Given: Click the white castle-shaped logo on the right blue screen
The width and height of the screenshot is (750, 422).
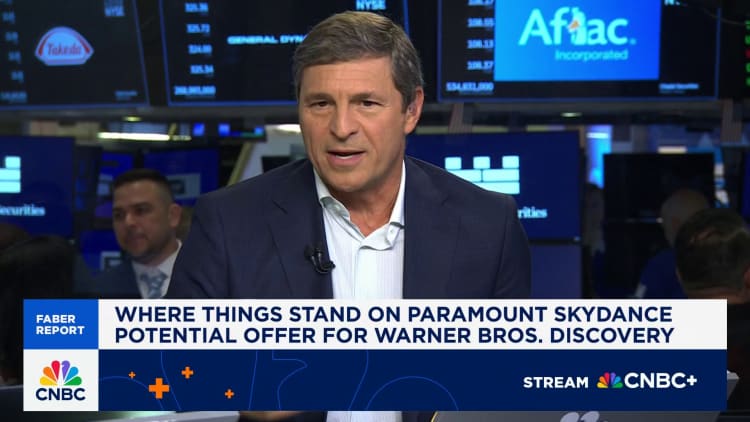Looking at the screenshot, I should point(482,174).
